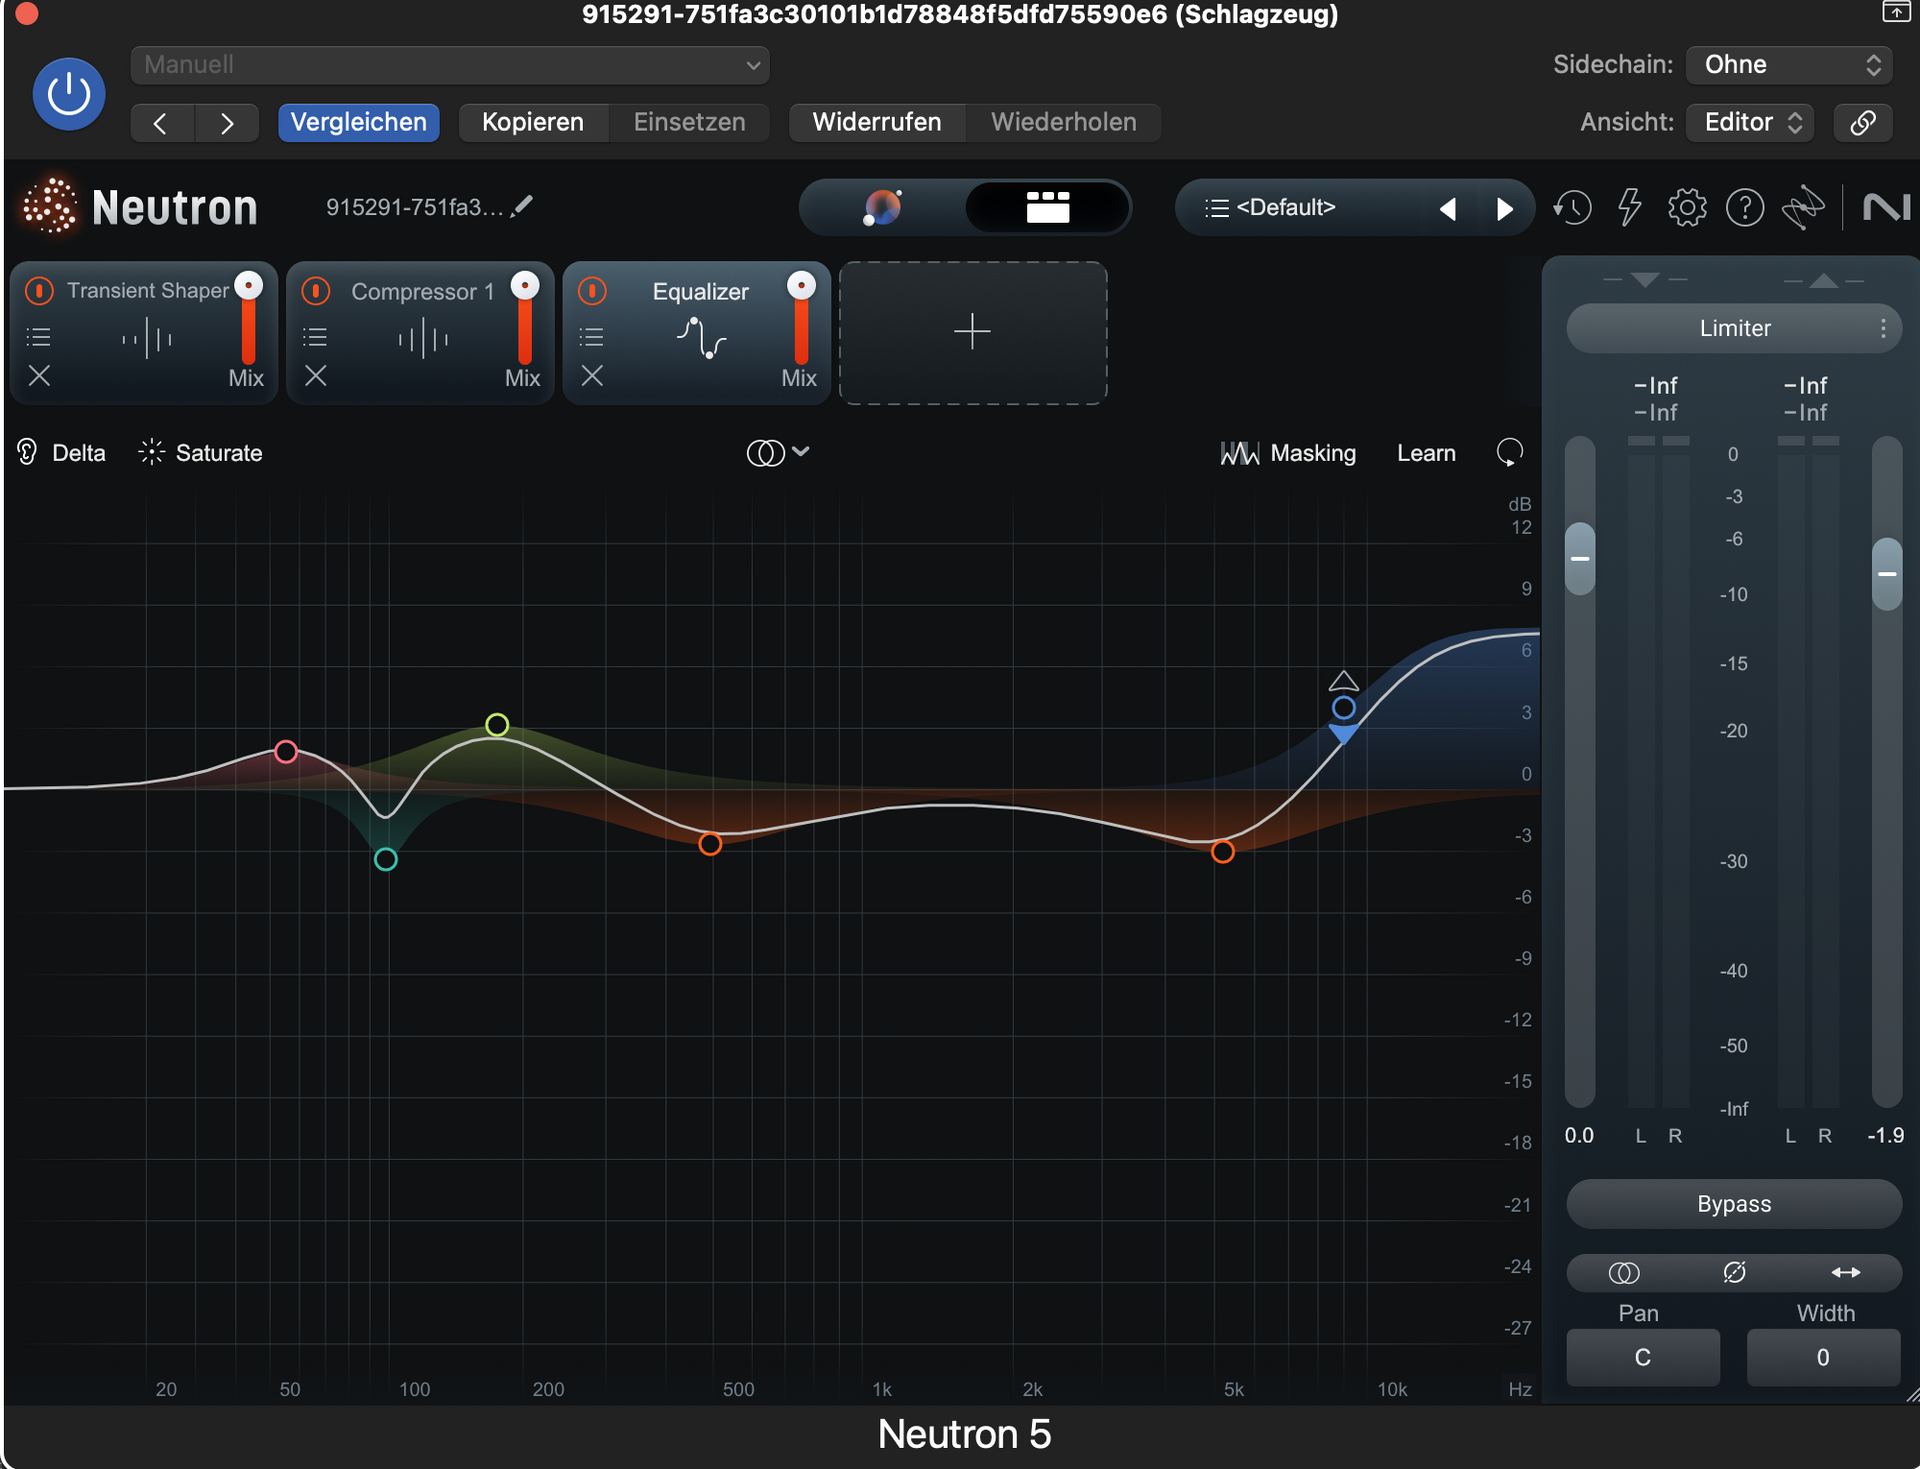The height and width of the screenshot is (1469, 1920).
Task: Click the output gain slider handle
Action: point(1886,574)
